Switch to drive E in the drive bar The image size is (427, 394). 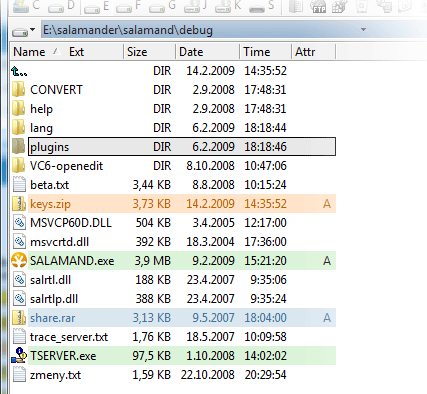[97, 6]
